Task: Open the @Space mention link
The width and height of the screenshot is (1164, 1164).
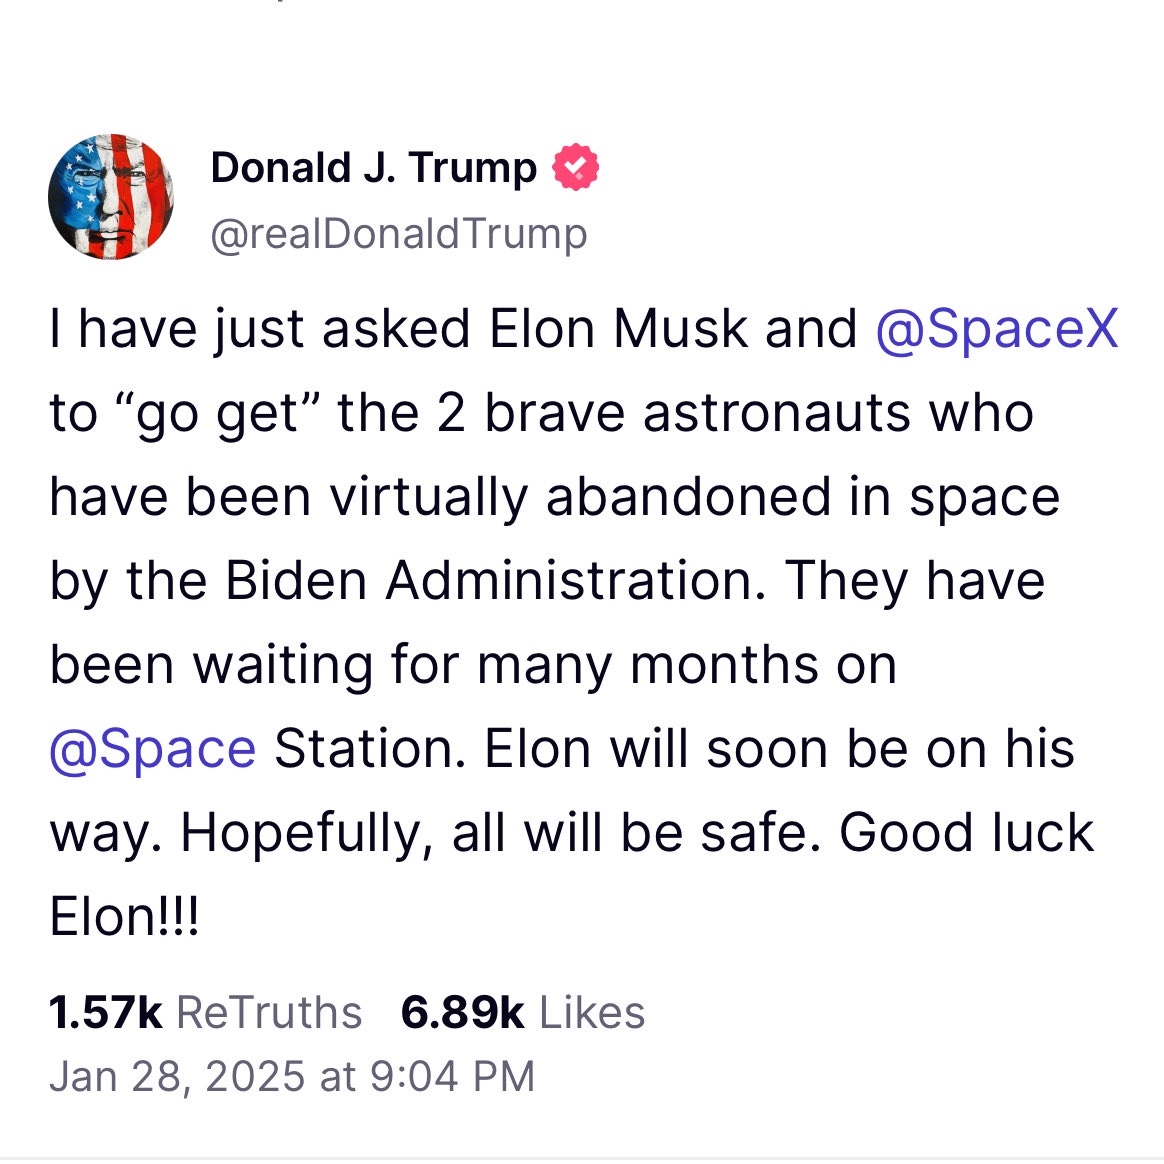Action: click(x=153, y=749)
